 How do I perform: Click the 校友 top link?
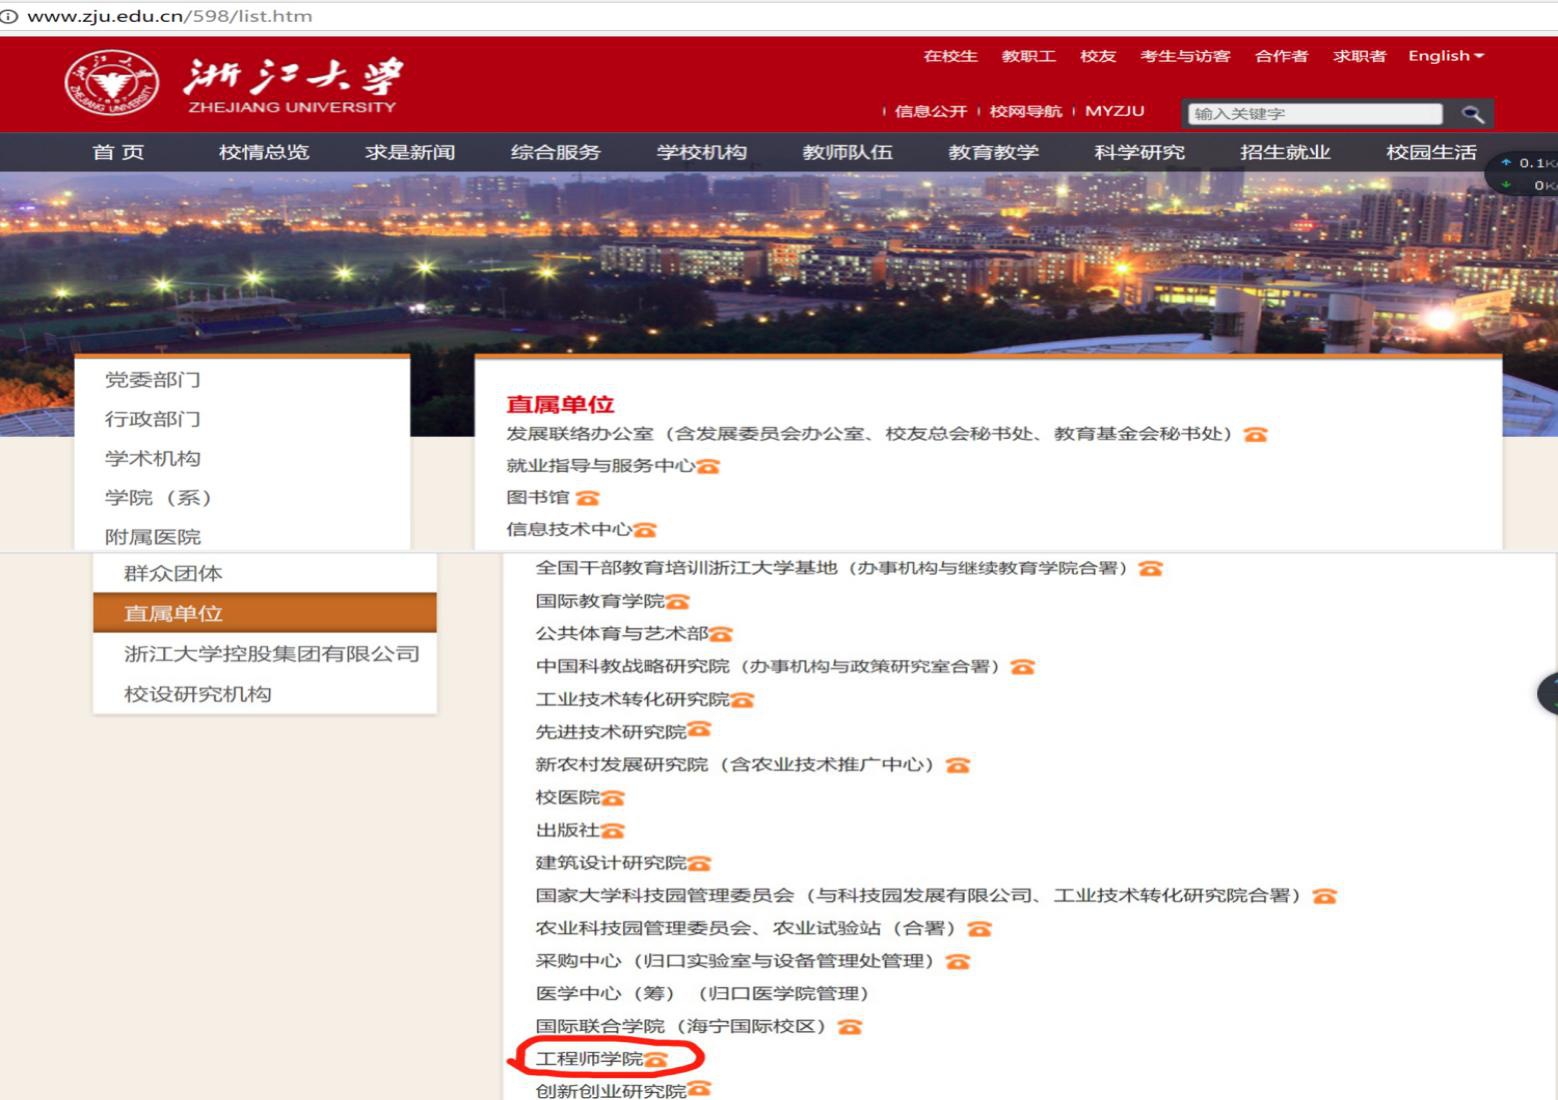[1098, 56]
